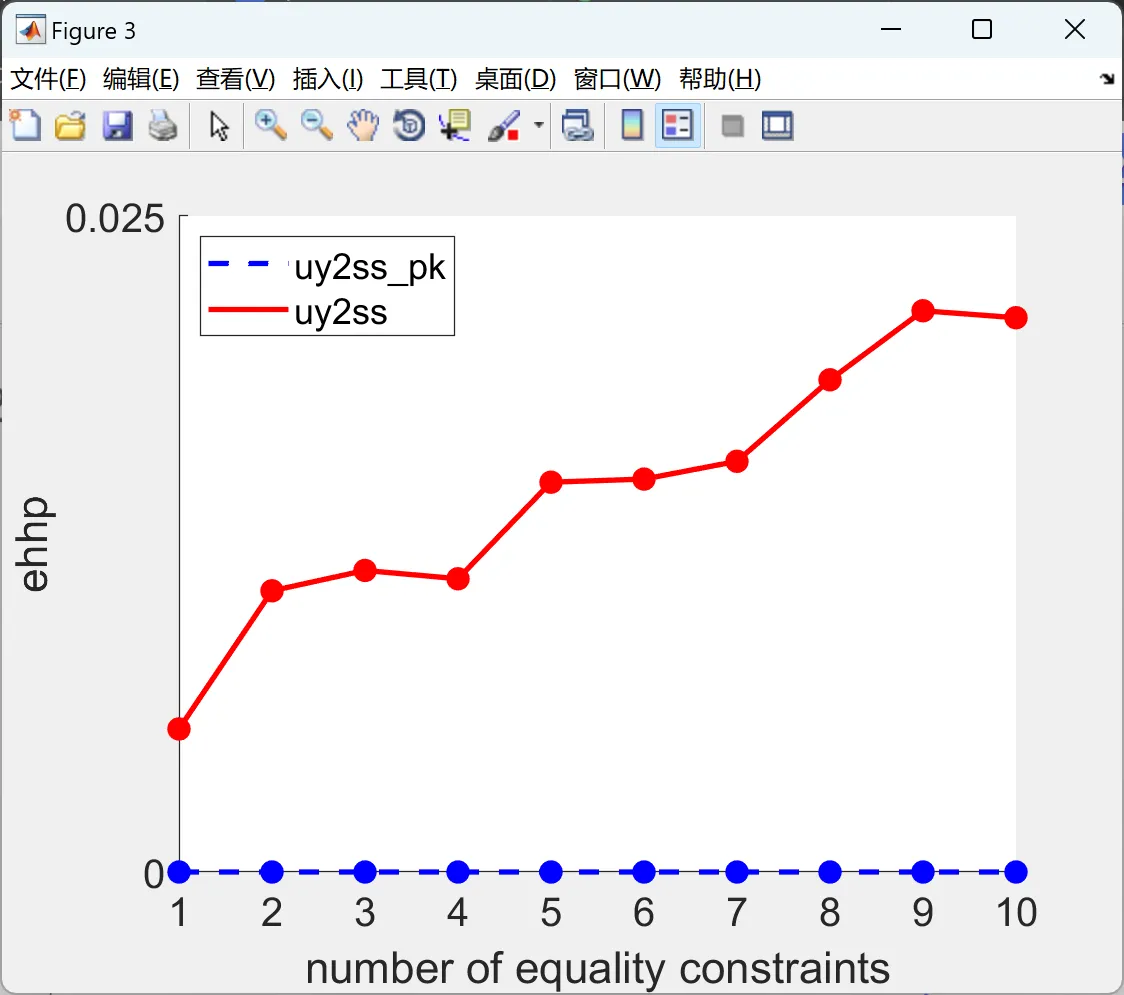Select the Pan hand tool
Image resolution: width=1124 pixels, height=995 pixels.
[363, 125]
